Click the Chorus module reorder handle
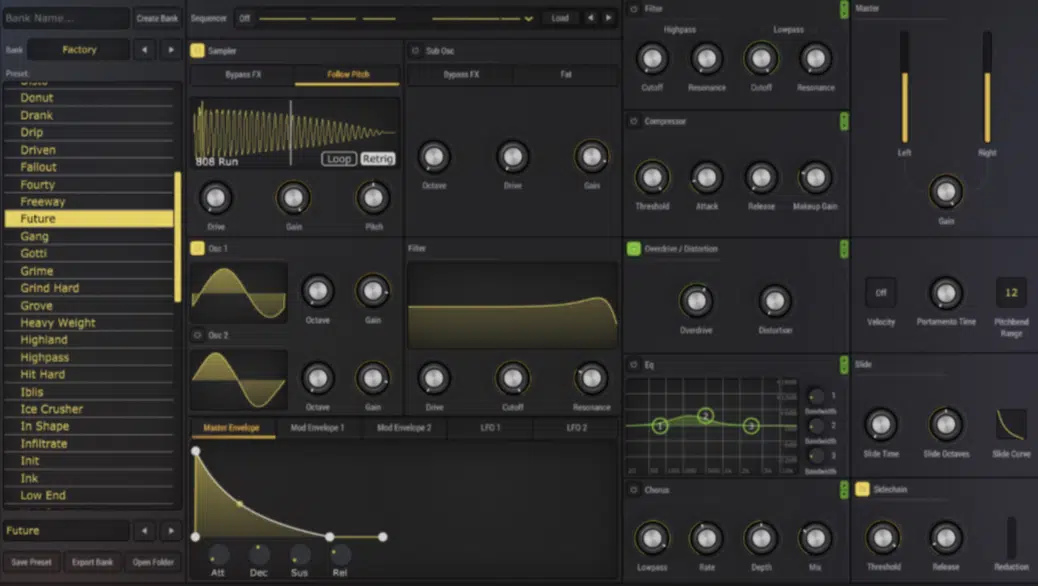Image resolution: width=1038 pixels, height=586 pixels. pyautogui.click(x=844, y=490)
